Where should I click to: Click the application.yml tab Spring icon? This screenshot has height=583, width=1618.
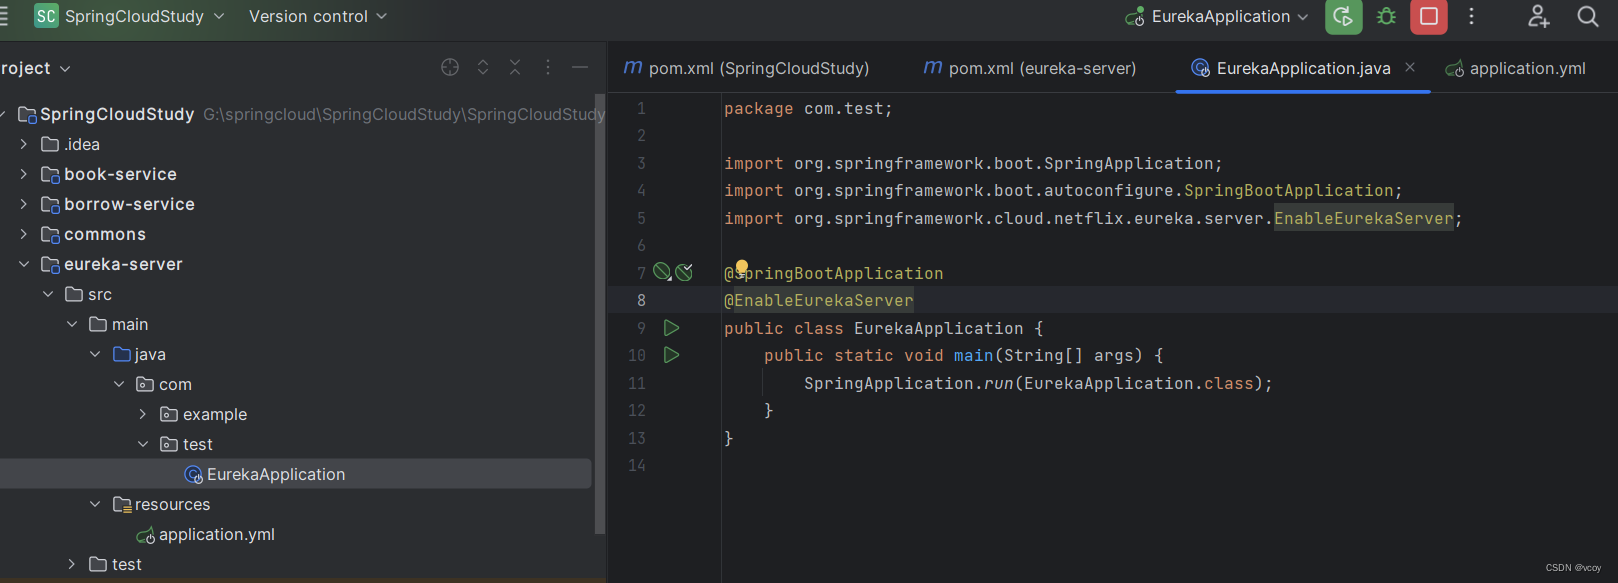click(x=1455, y=69)
